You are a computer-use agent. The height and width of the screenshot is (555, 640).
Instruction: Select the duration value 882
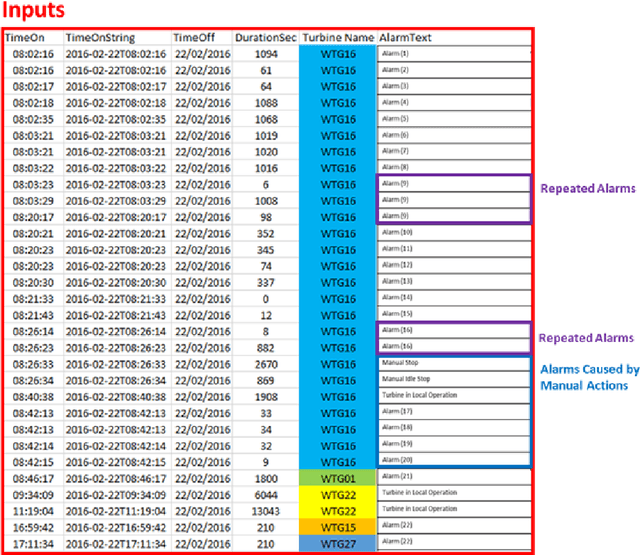(266, 348)
